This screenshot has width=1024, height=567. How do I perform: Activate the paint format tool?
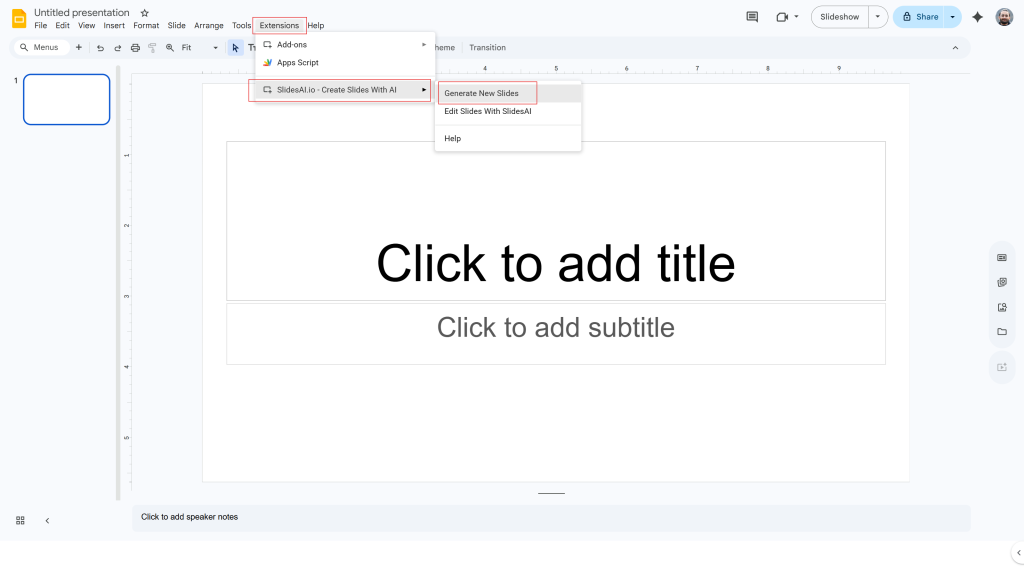click(x=152, y=48)
